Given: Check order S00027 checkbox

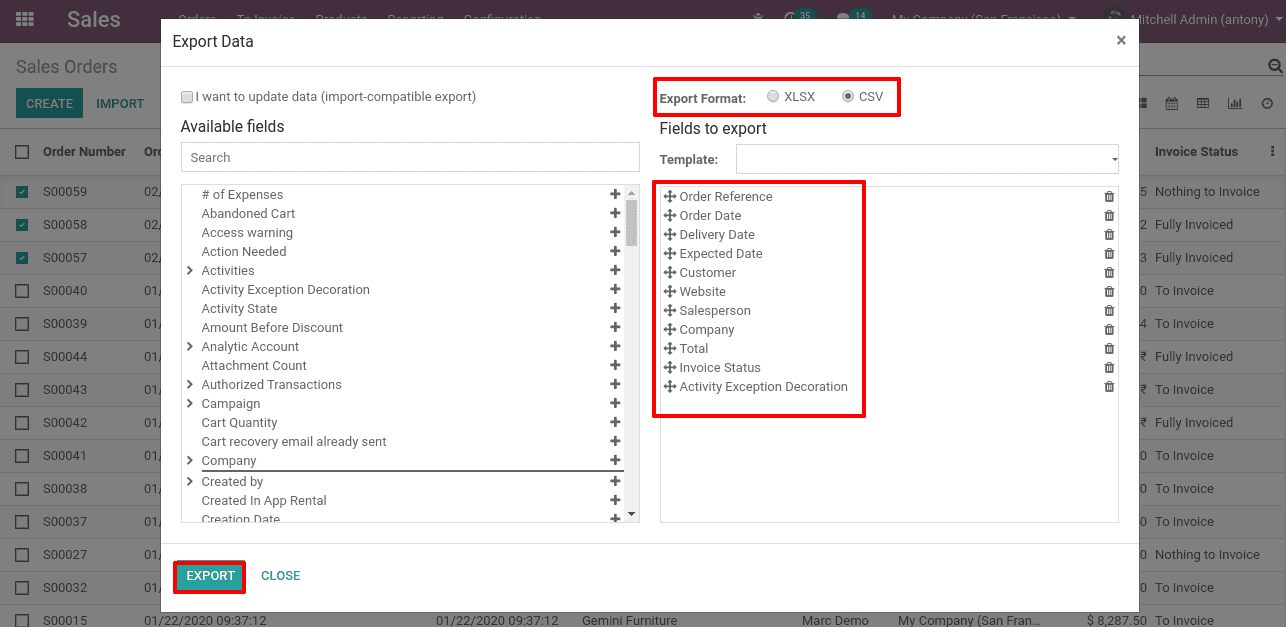Looking at the screenshot, I should click(x=22, y=555).
